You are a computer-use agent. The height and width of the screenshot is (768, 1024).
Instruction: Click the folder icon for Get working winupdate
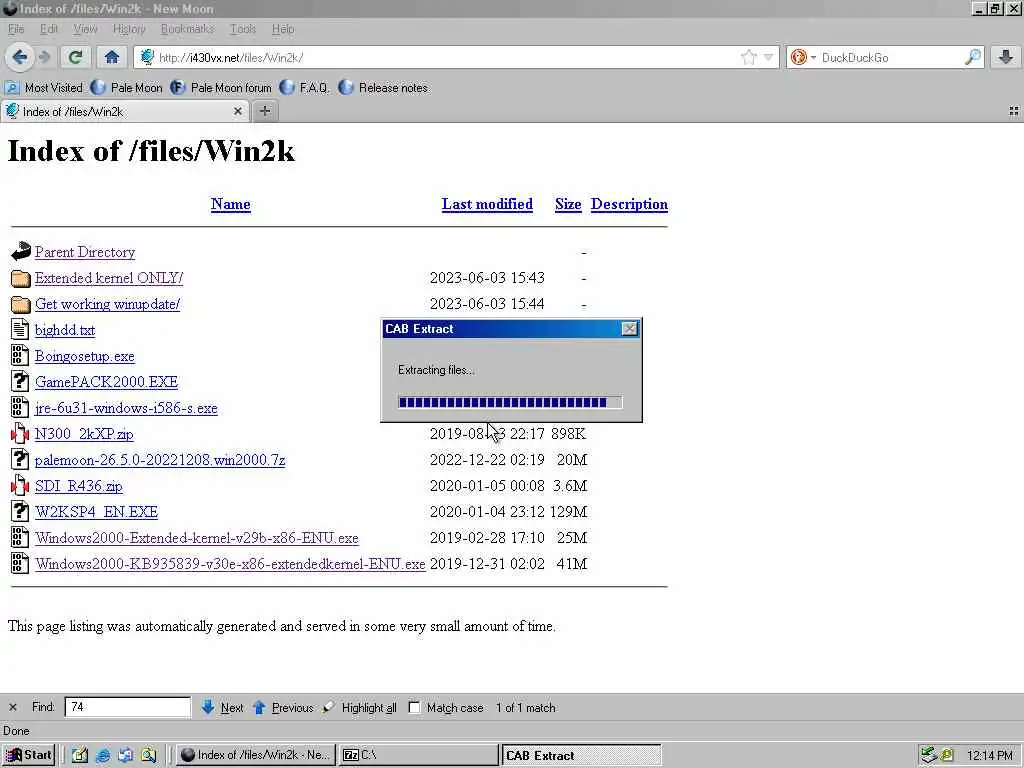click(x=20, y=304)
